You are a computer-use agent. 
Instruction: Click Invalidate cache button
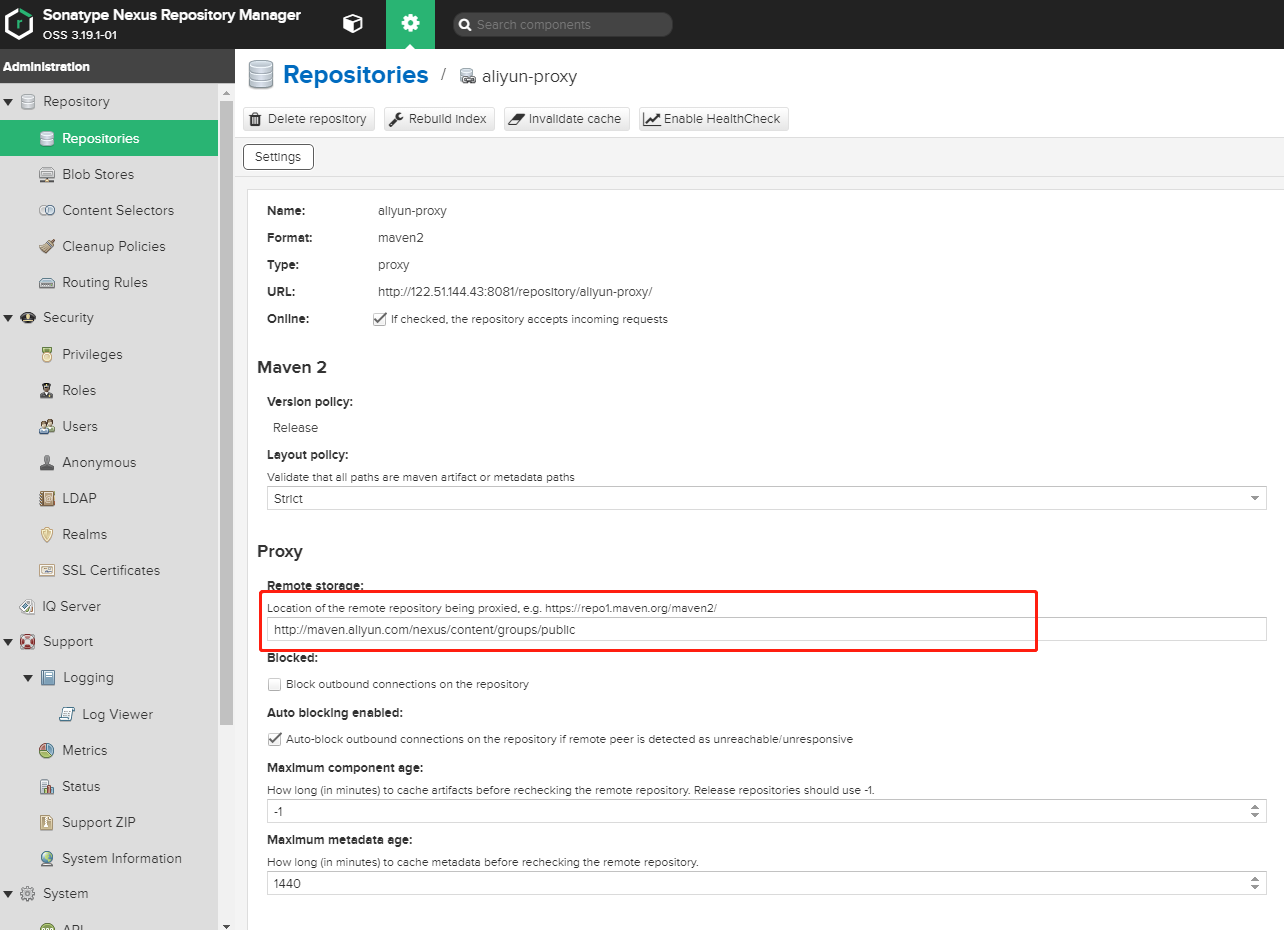coord(567,119)
